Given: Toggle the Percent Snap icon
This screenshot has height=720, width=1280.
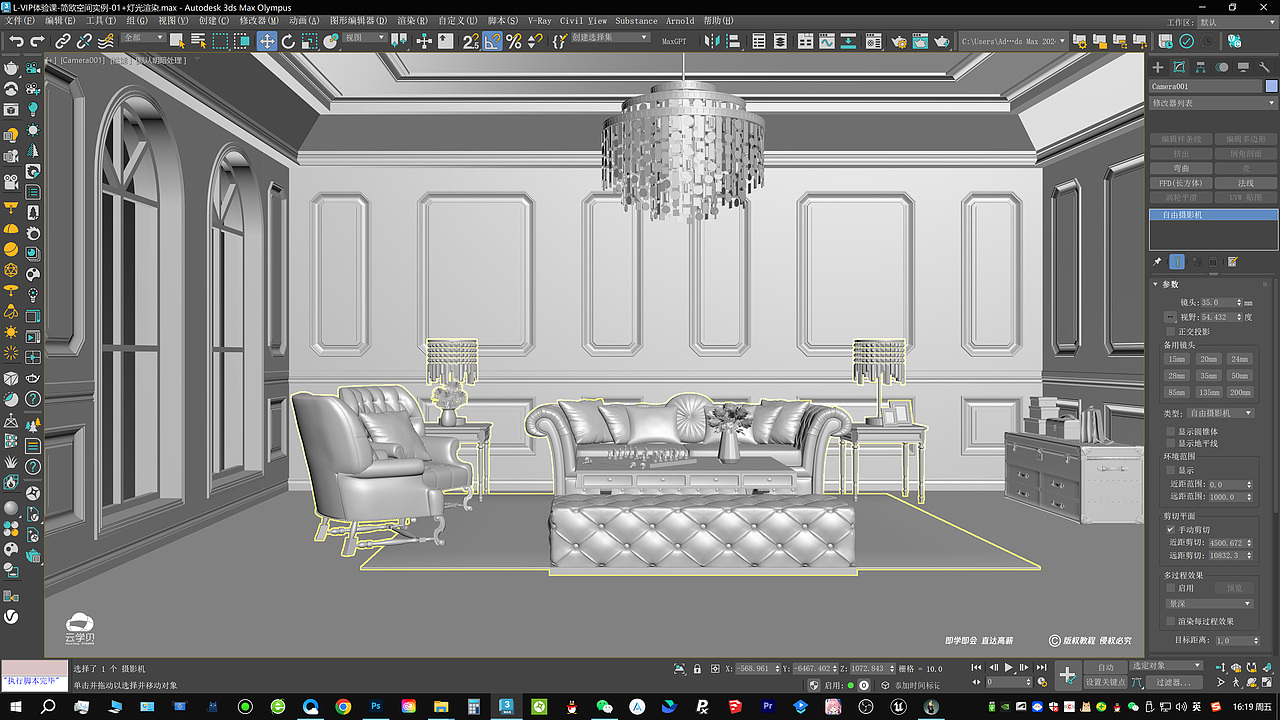Looking at the screenshot, I should point(513,41).
